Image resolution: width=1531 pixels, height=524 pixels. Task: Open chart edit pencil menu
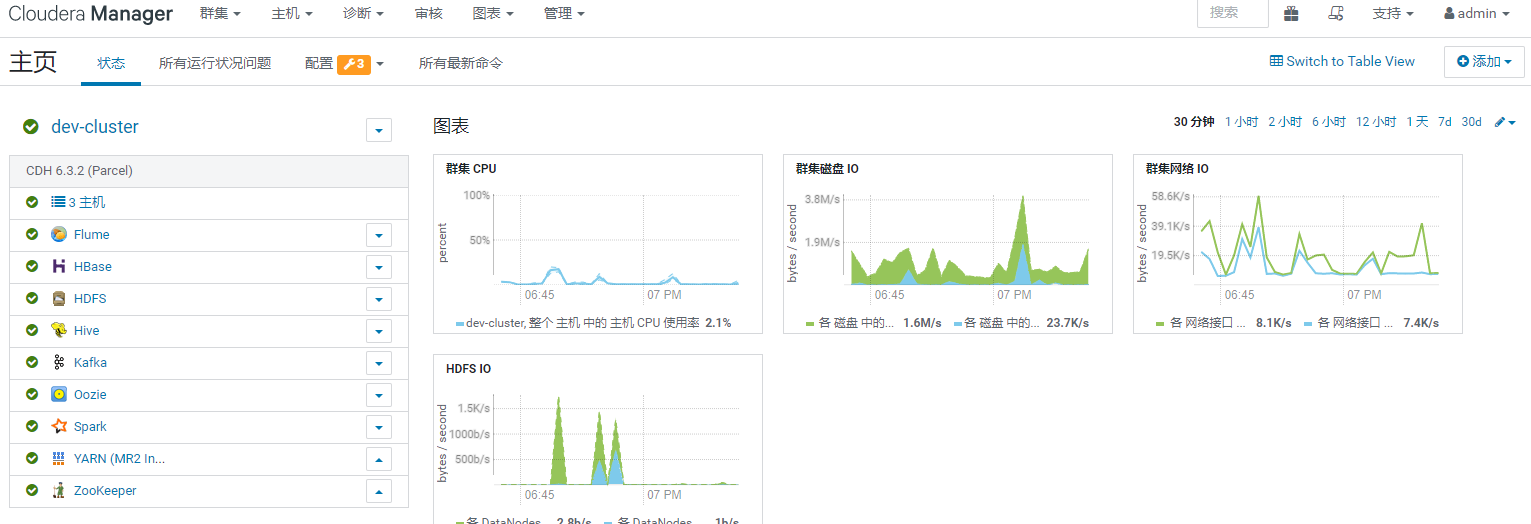point(1505,122)
